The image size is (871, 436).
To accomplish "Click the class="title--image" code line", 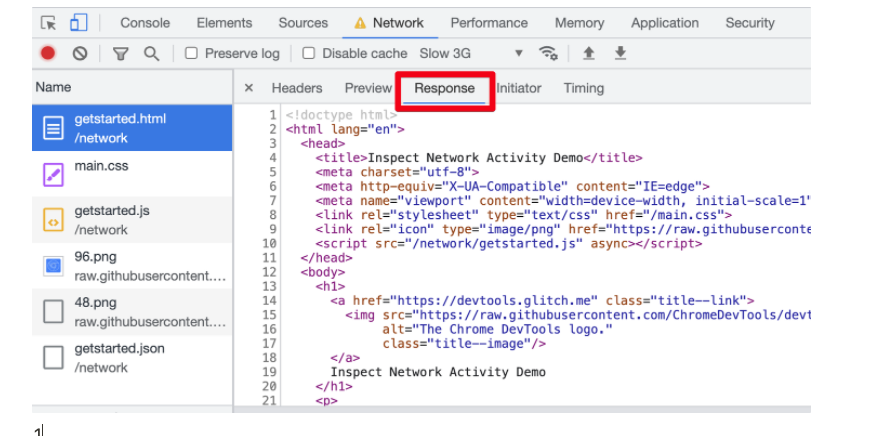I will click(x=464, y=344).
